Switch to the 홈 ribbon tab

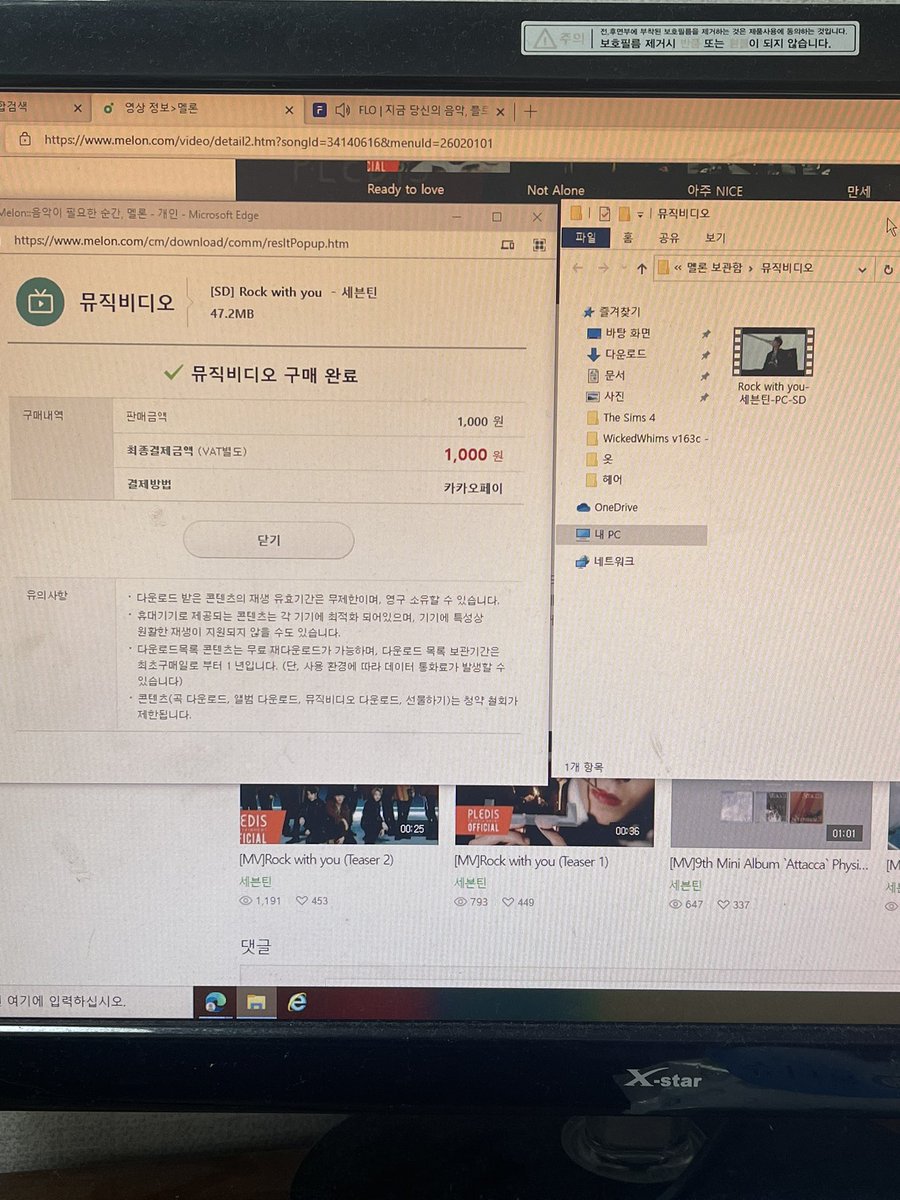(627, 238)
